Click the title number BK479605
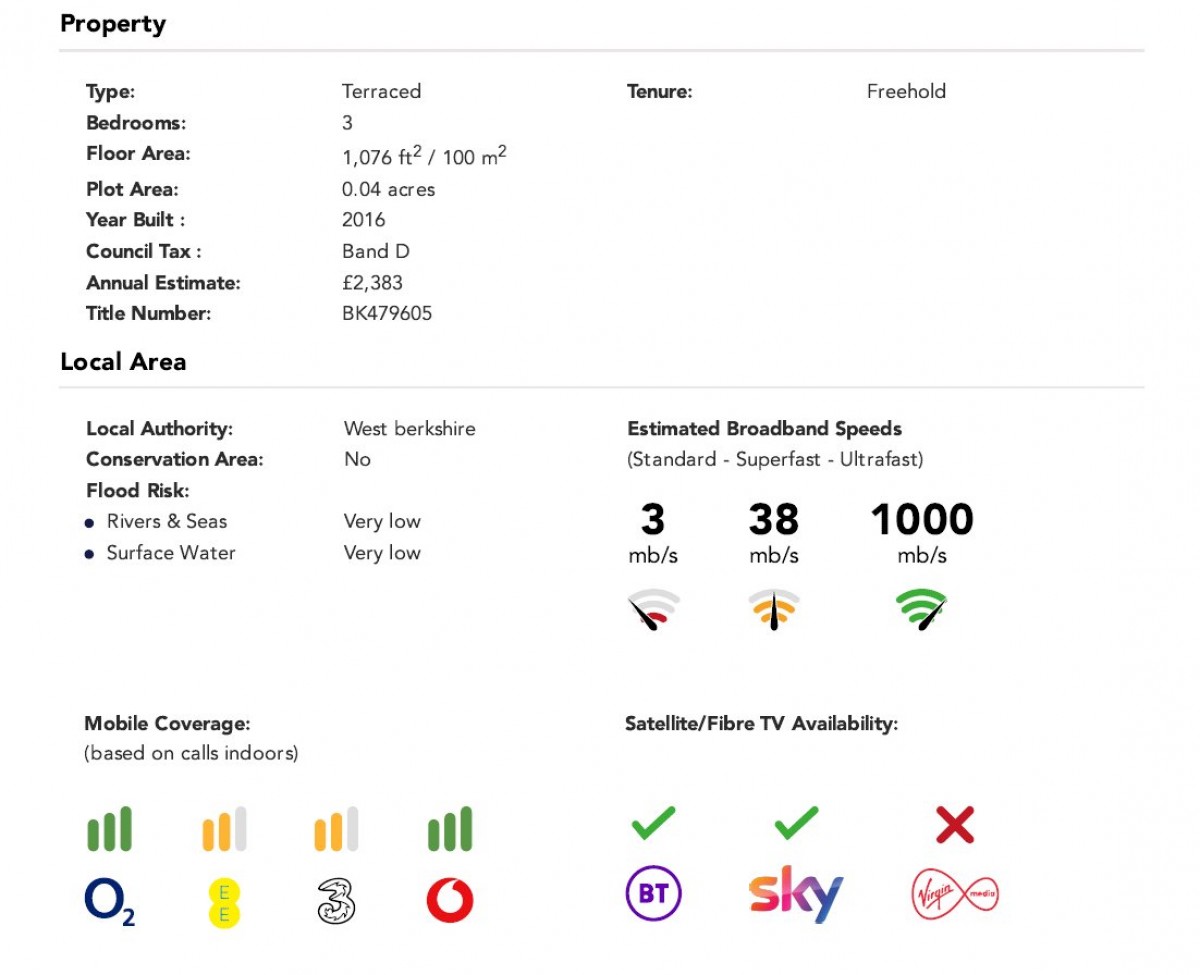The image size is (1200, 975). pyautogui.click(x=387, y=314)
